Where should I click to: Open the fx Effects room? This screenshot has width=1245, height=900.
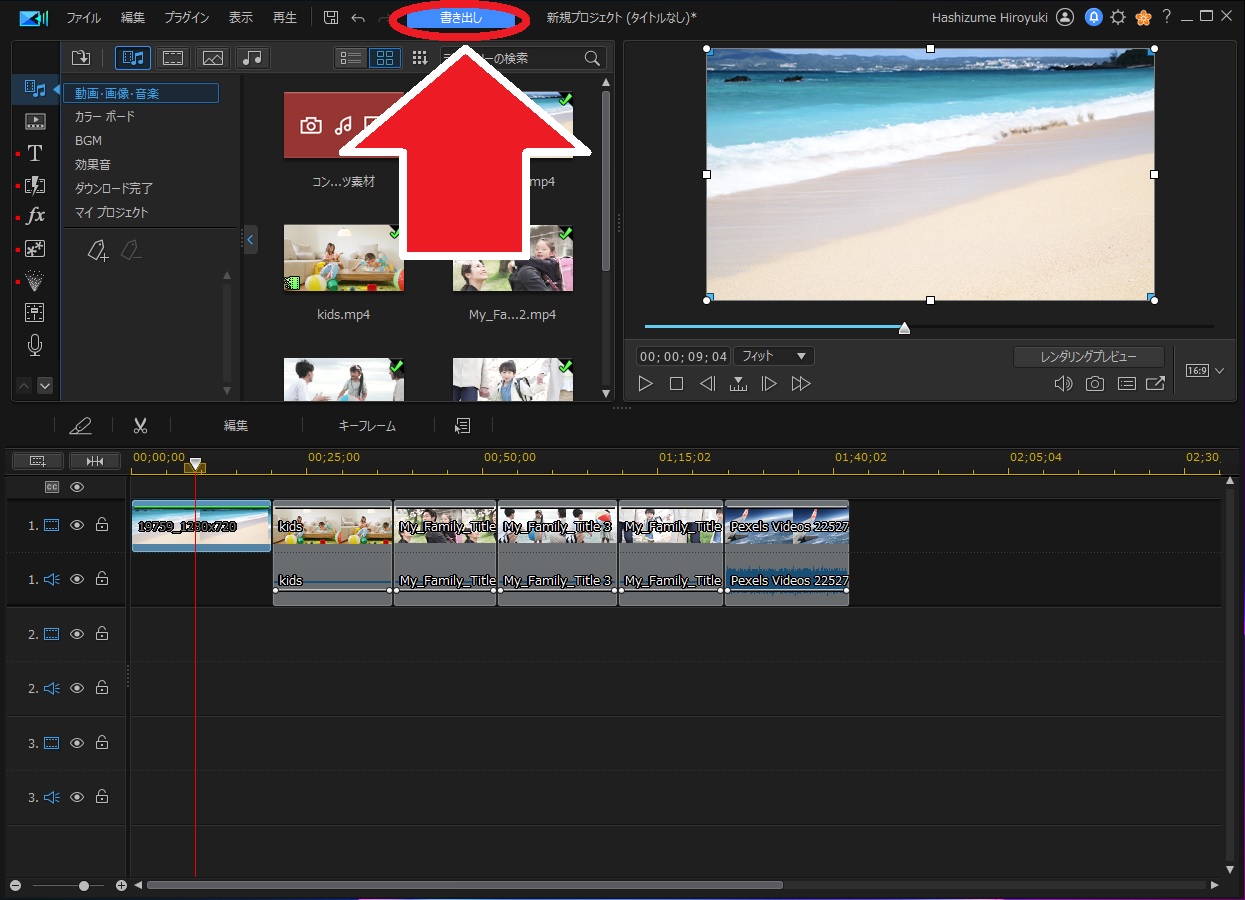pos(35,216)
